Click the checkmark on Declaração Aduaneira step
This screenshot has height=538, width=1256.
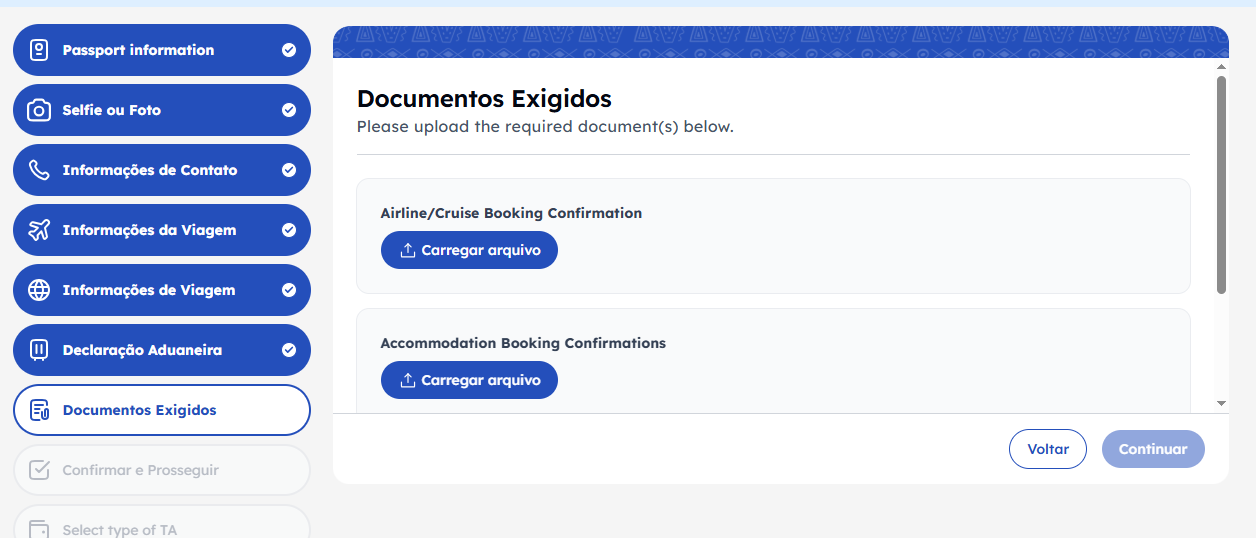(289, 350)
